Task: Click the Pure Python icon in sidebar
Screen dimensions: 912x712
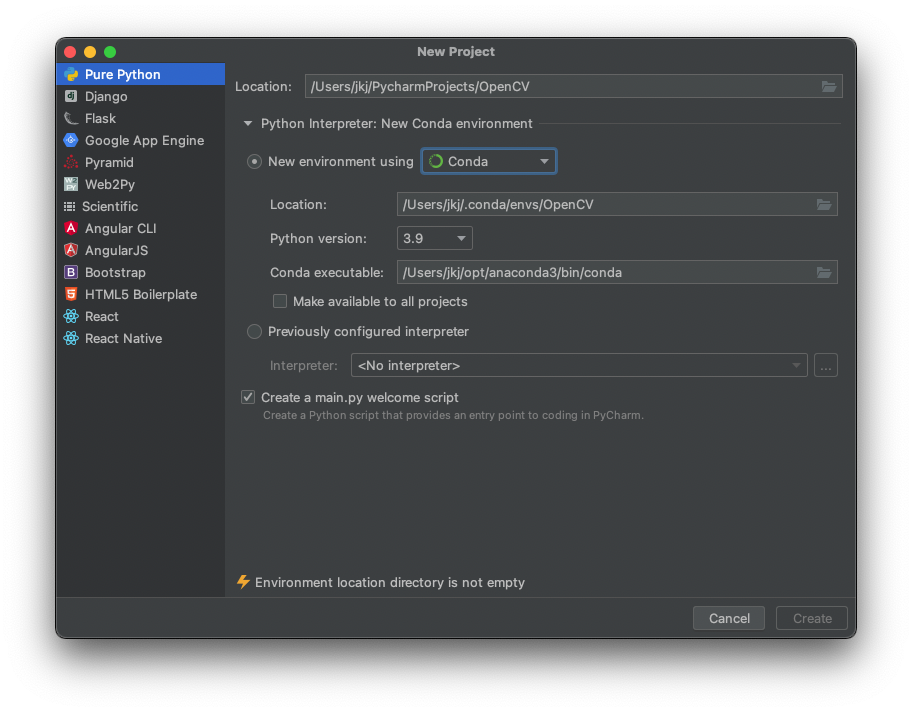Action: tap(71, 74)
